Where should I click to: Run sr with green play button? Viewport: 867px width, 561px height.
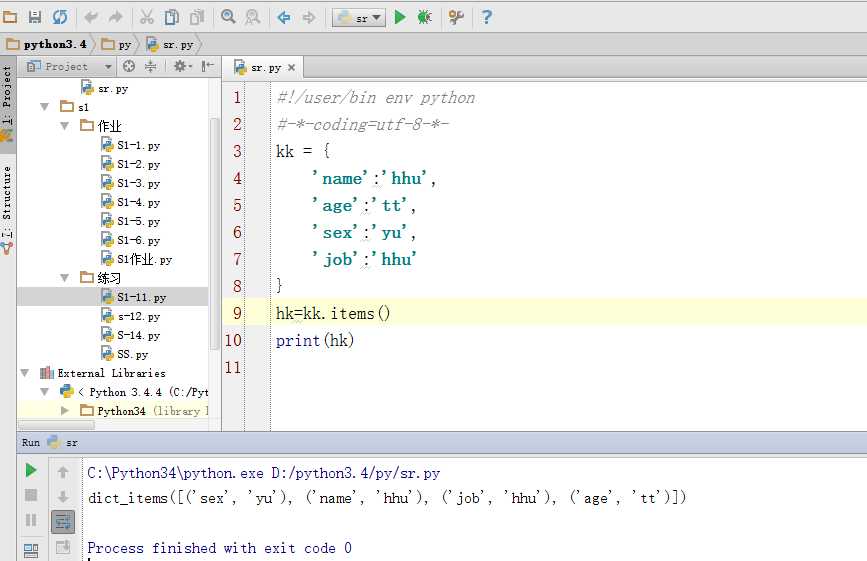400,18
